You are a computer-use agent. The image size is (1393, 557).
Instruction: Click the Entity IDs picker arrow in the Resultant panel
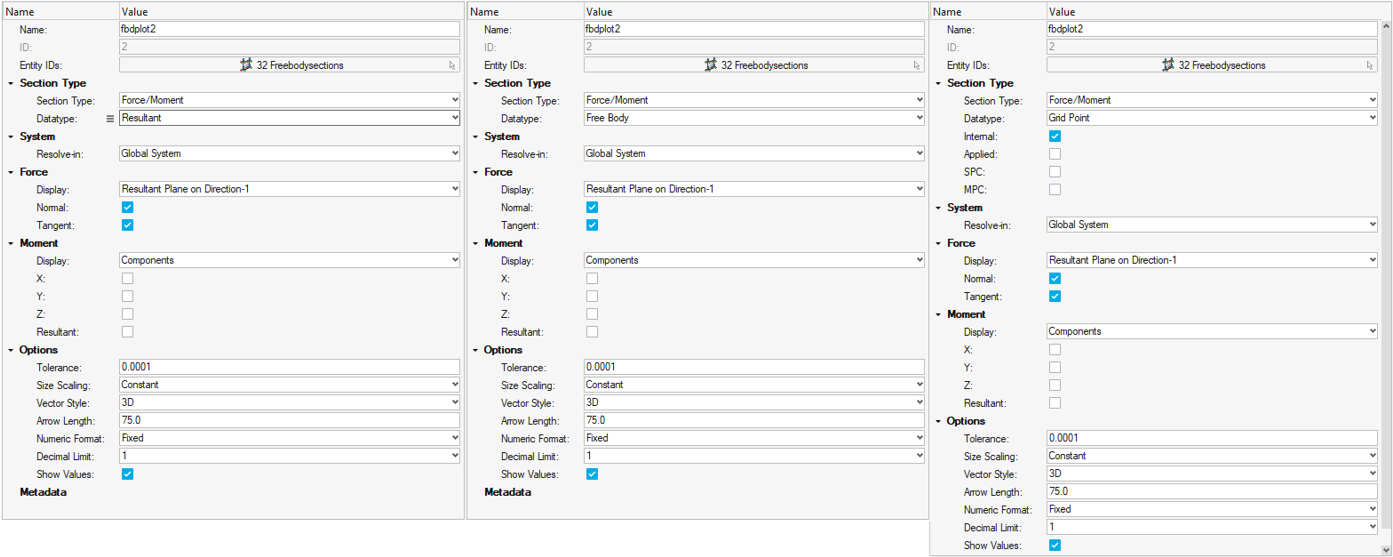tap(452, 65)
